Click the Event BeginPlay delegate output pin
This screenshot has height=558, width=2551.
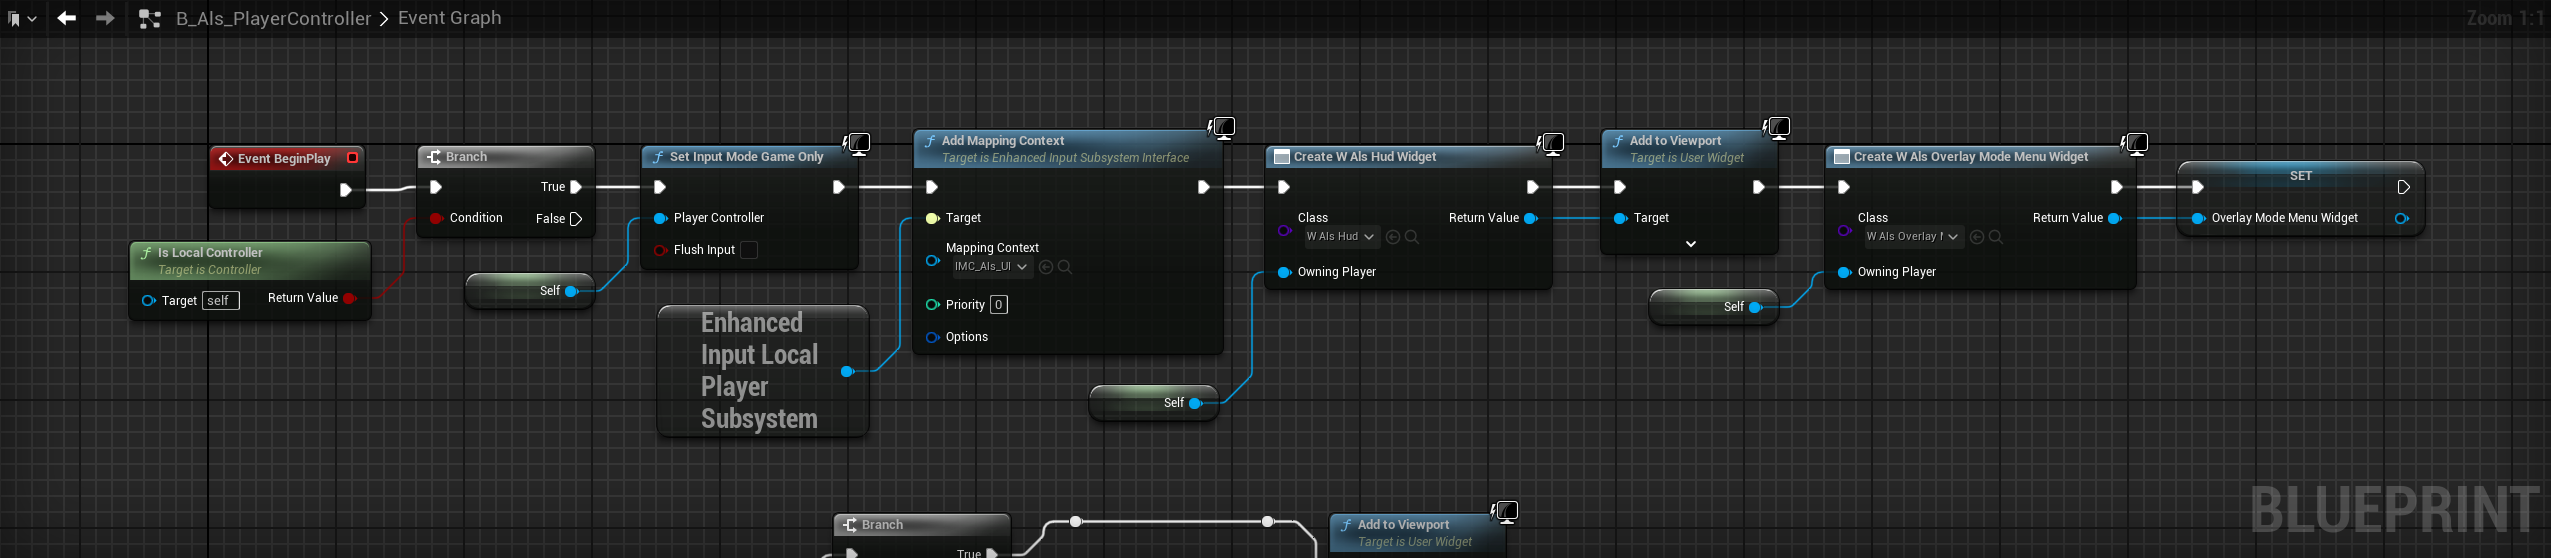pos(352,158)
